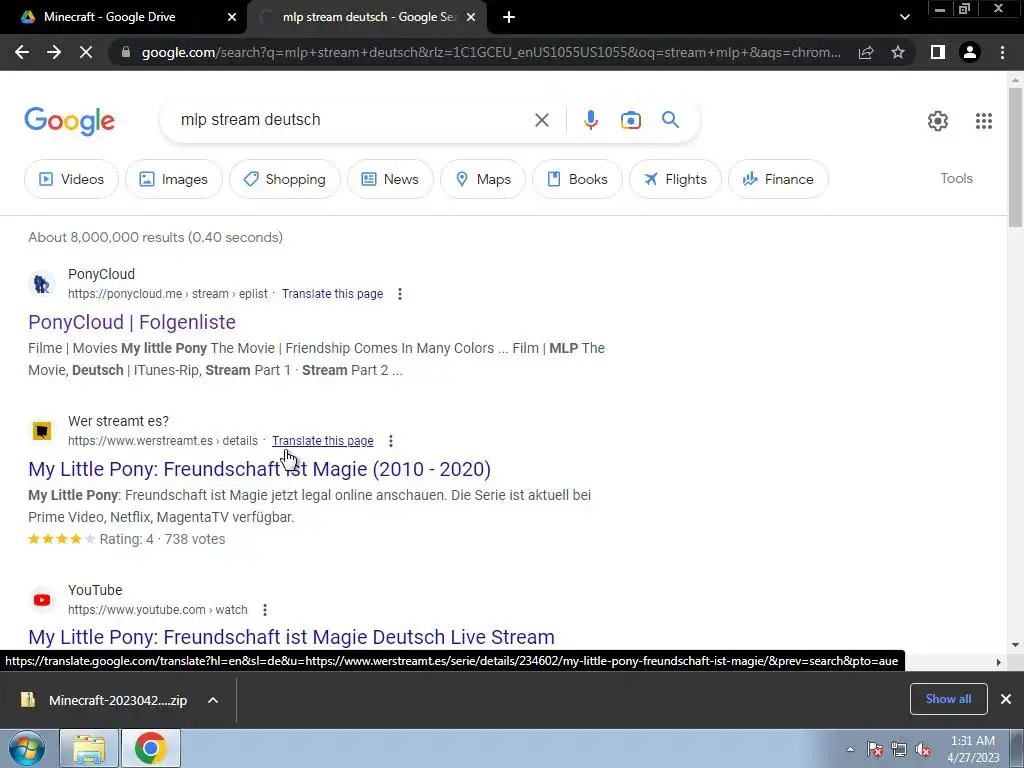The width and height of the screenshot is (1024, 768).
Task: Filter results by Maps
Action: (483, 179)
